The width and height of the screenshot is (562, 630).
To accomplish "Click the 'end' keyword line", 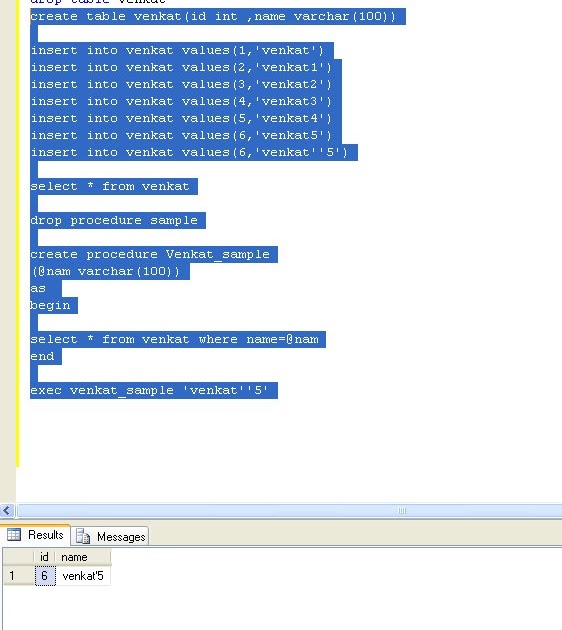I will 42,356.
